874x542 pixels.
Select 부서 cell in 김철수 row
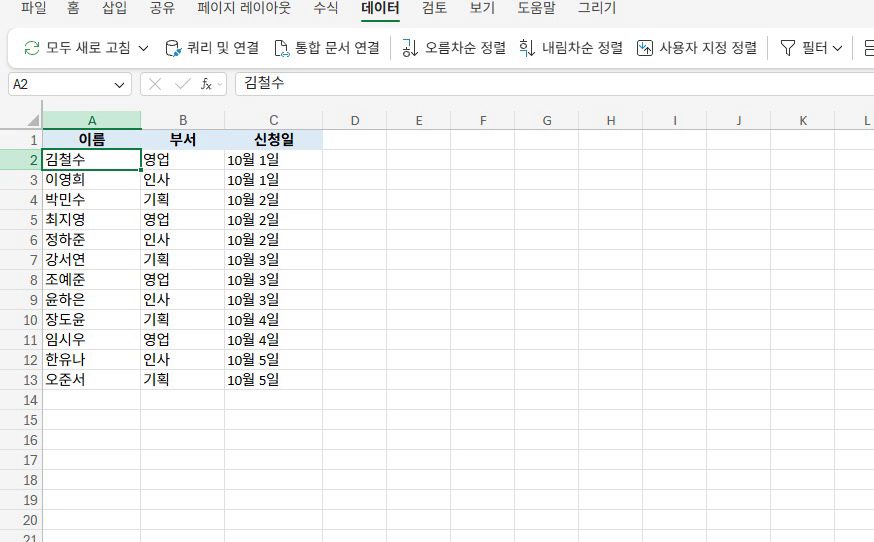(x=183, y=160)
